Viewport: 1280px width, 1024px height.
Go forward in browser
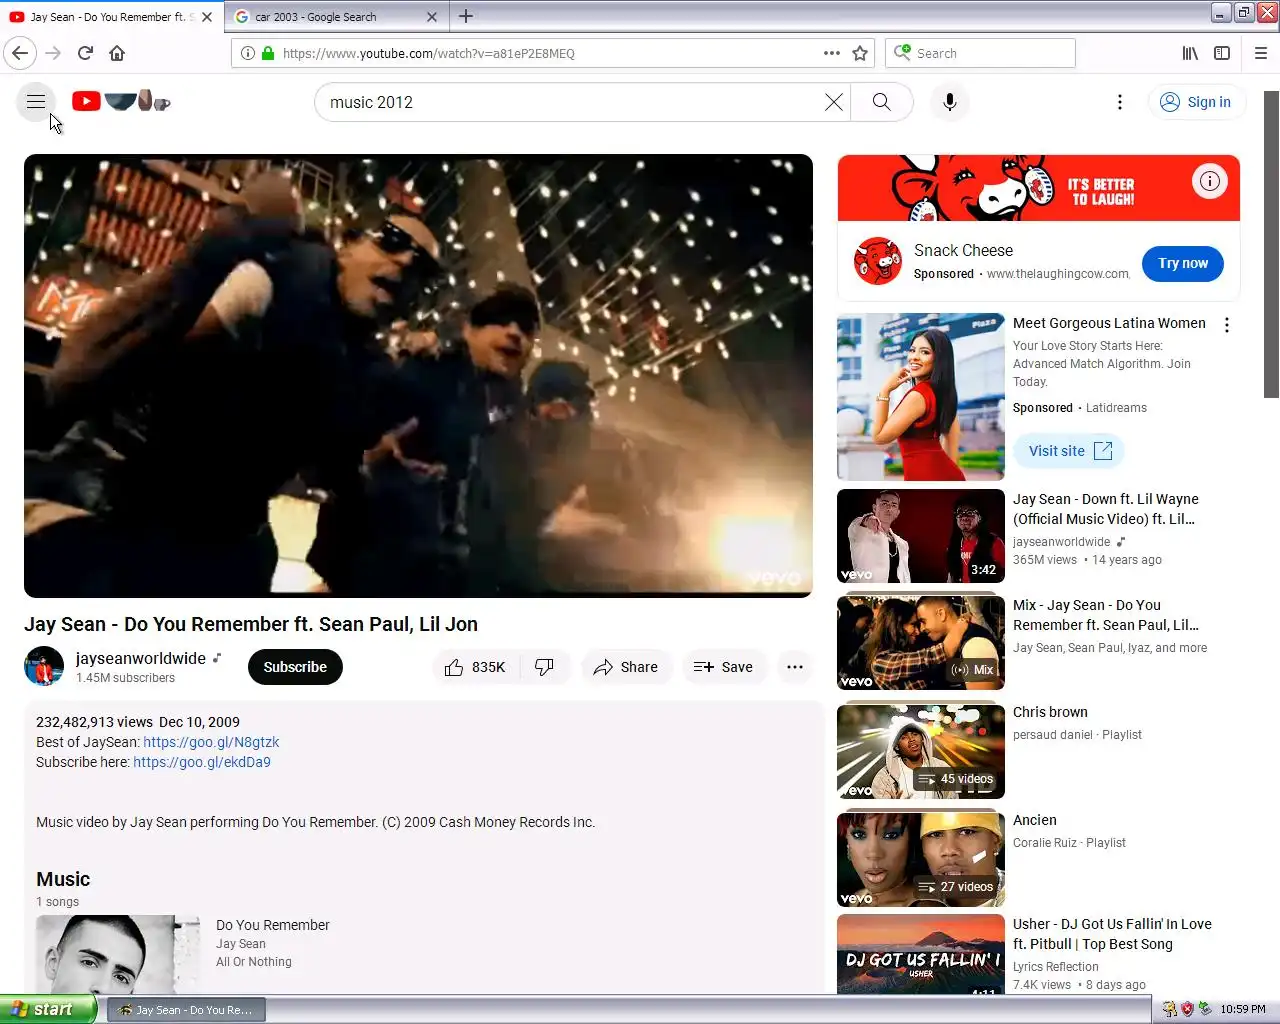click(53, 53)
